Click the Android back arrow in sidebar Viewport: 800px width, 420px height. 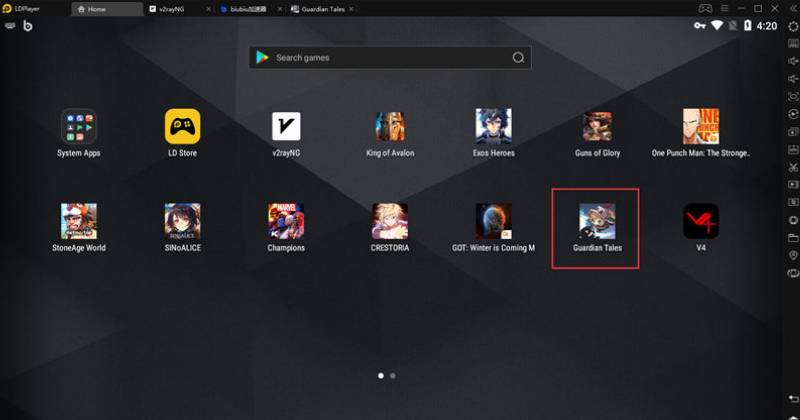[x=793, y=398]
